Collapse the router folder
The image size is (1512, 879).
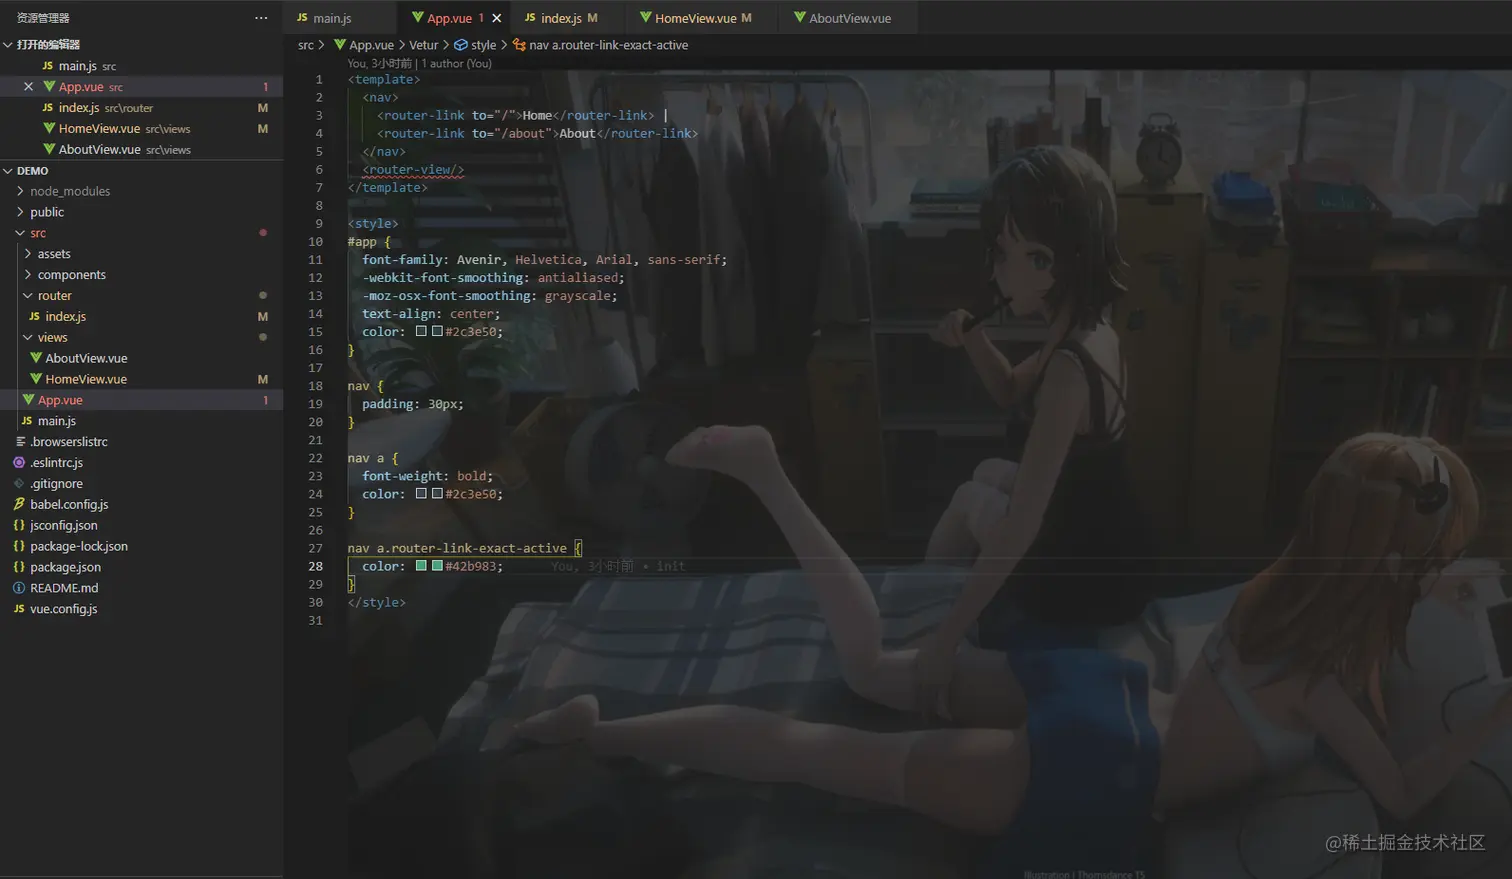tap(55, 296)
